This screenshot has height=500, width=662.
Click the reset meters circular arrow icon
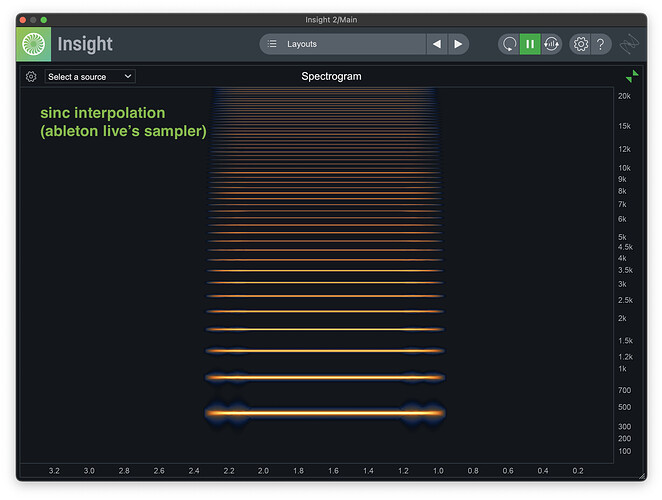tap(509, 44)
